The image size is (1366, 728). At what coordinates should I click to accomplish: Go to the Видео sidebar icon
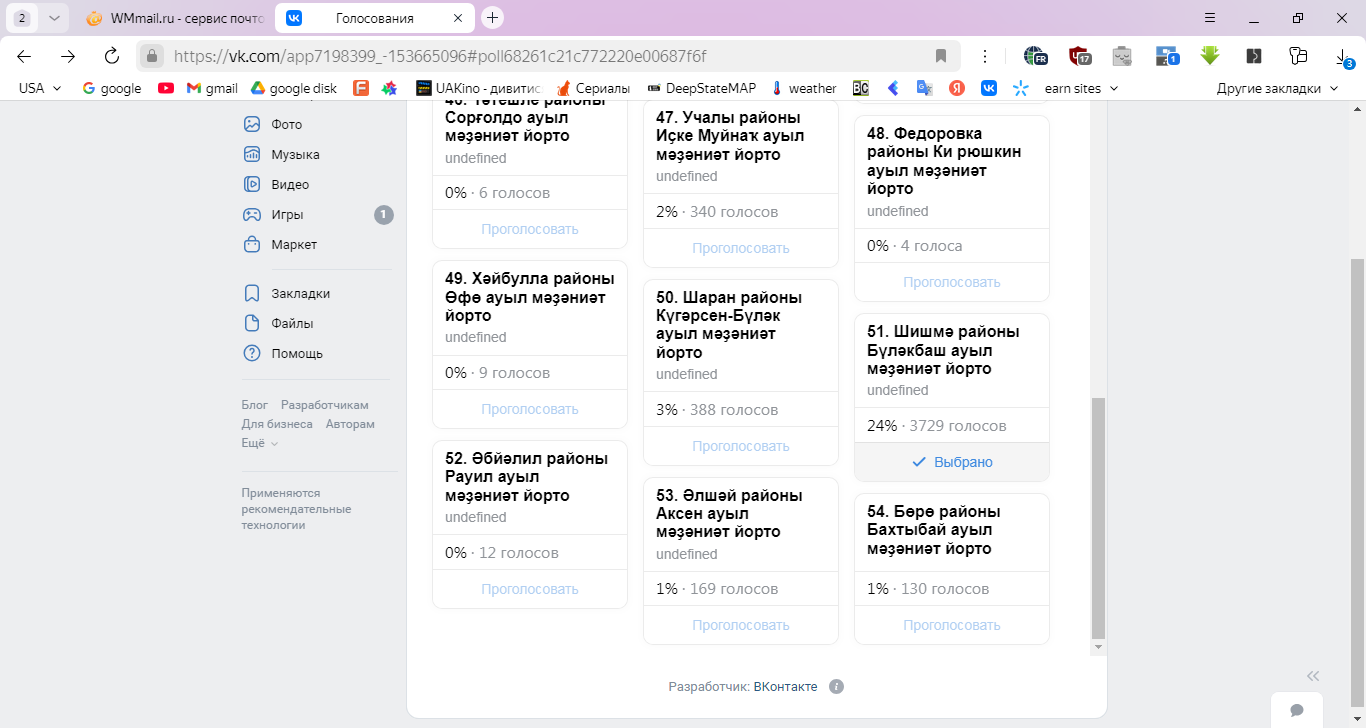(252, 185)
